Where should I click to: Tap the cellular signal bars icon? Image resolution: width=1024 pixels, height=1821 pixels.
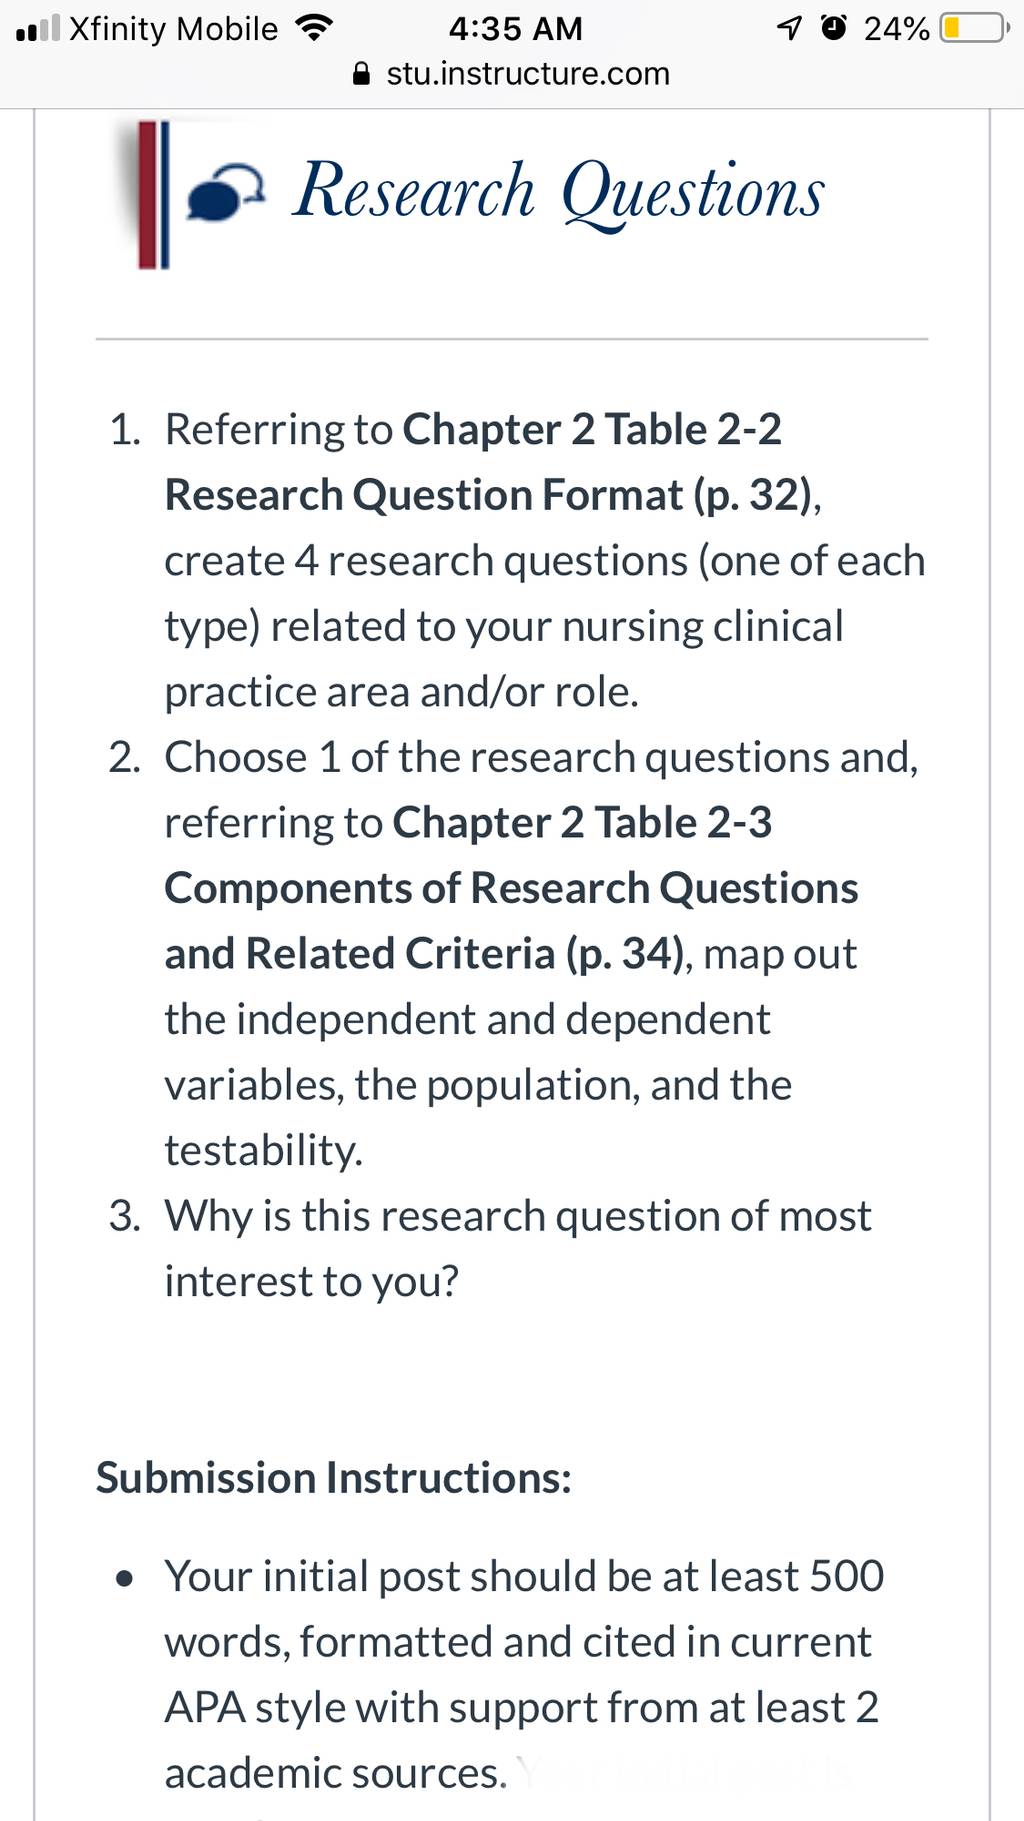coord(39,29)
